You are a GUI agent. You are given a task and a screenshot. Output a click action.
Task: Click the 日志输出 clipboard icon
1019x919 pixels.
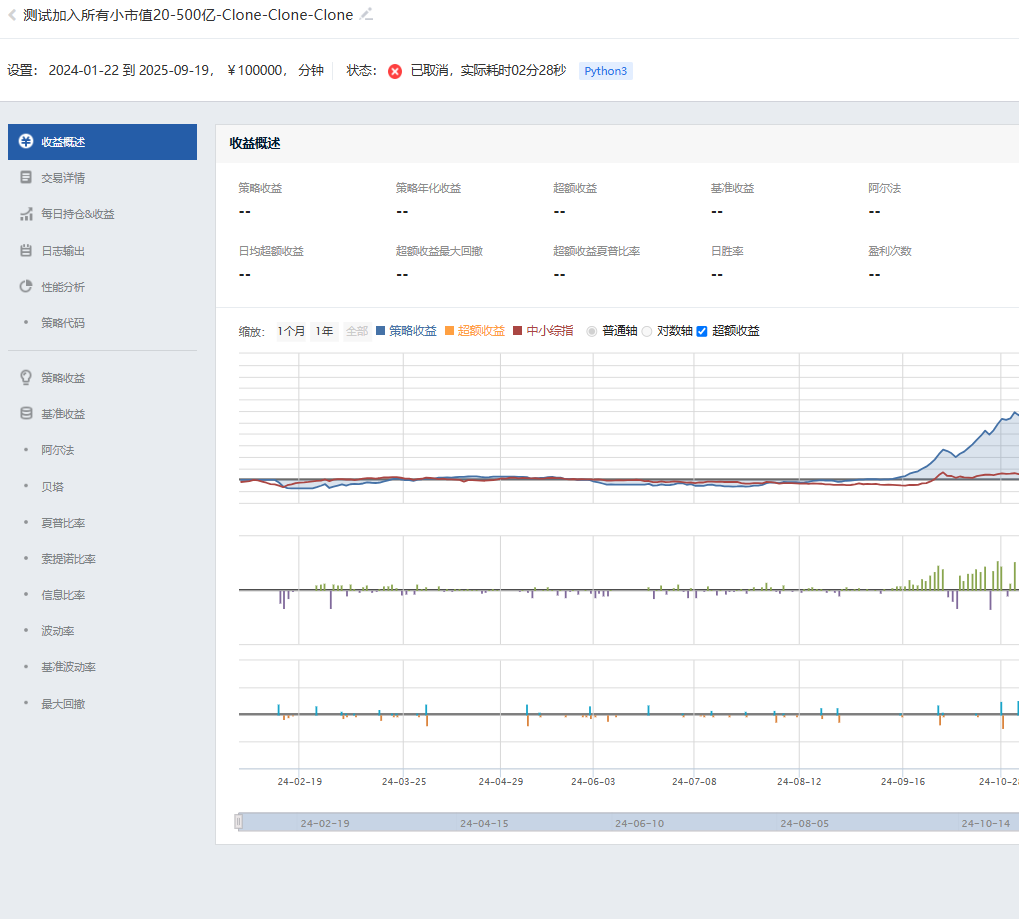pos(26,251)
